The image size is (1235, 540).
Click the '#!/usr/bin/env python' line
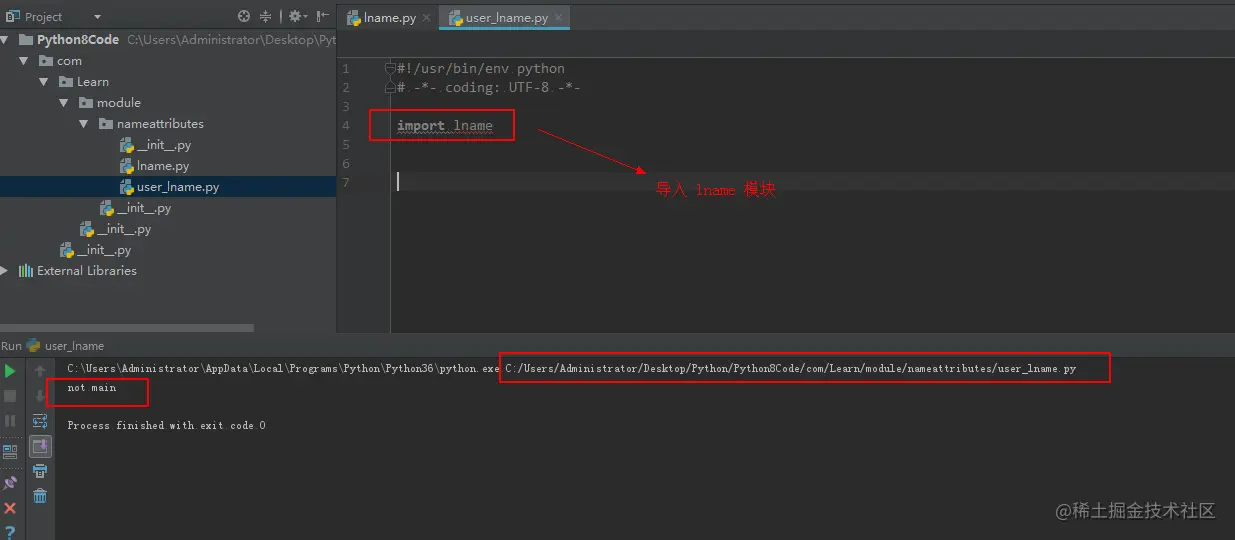coord(481,69)
